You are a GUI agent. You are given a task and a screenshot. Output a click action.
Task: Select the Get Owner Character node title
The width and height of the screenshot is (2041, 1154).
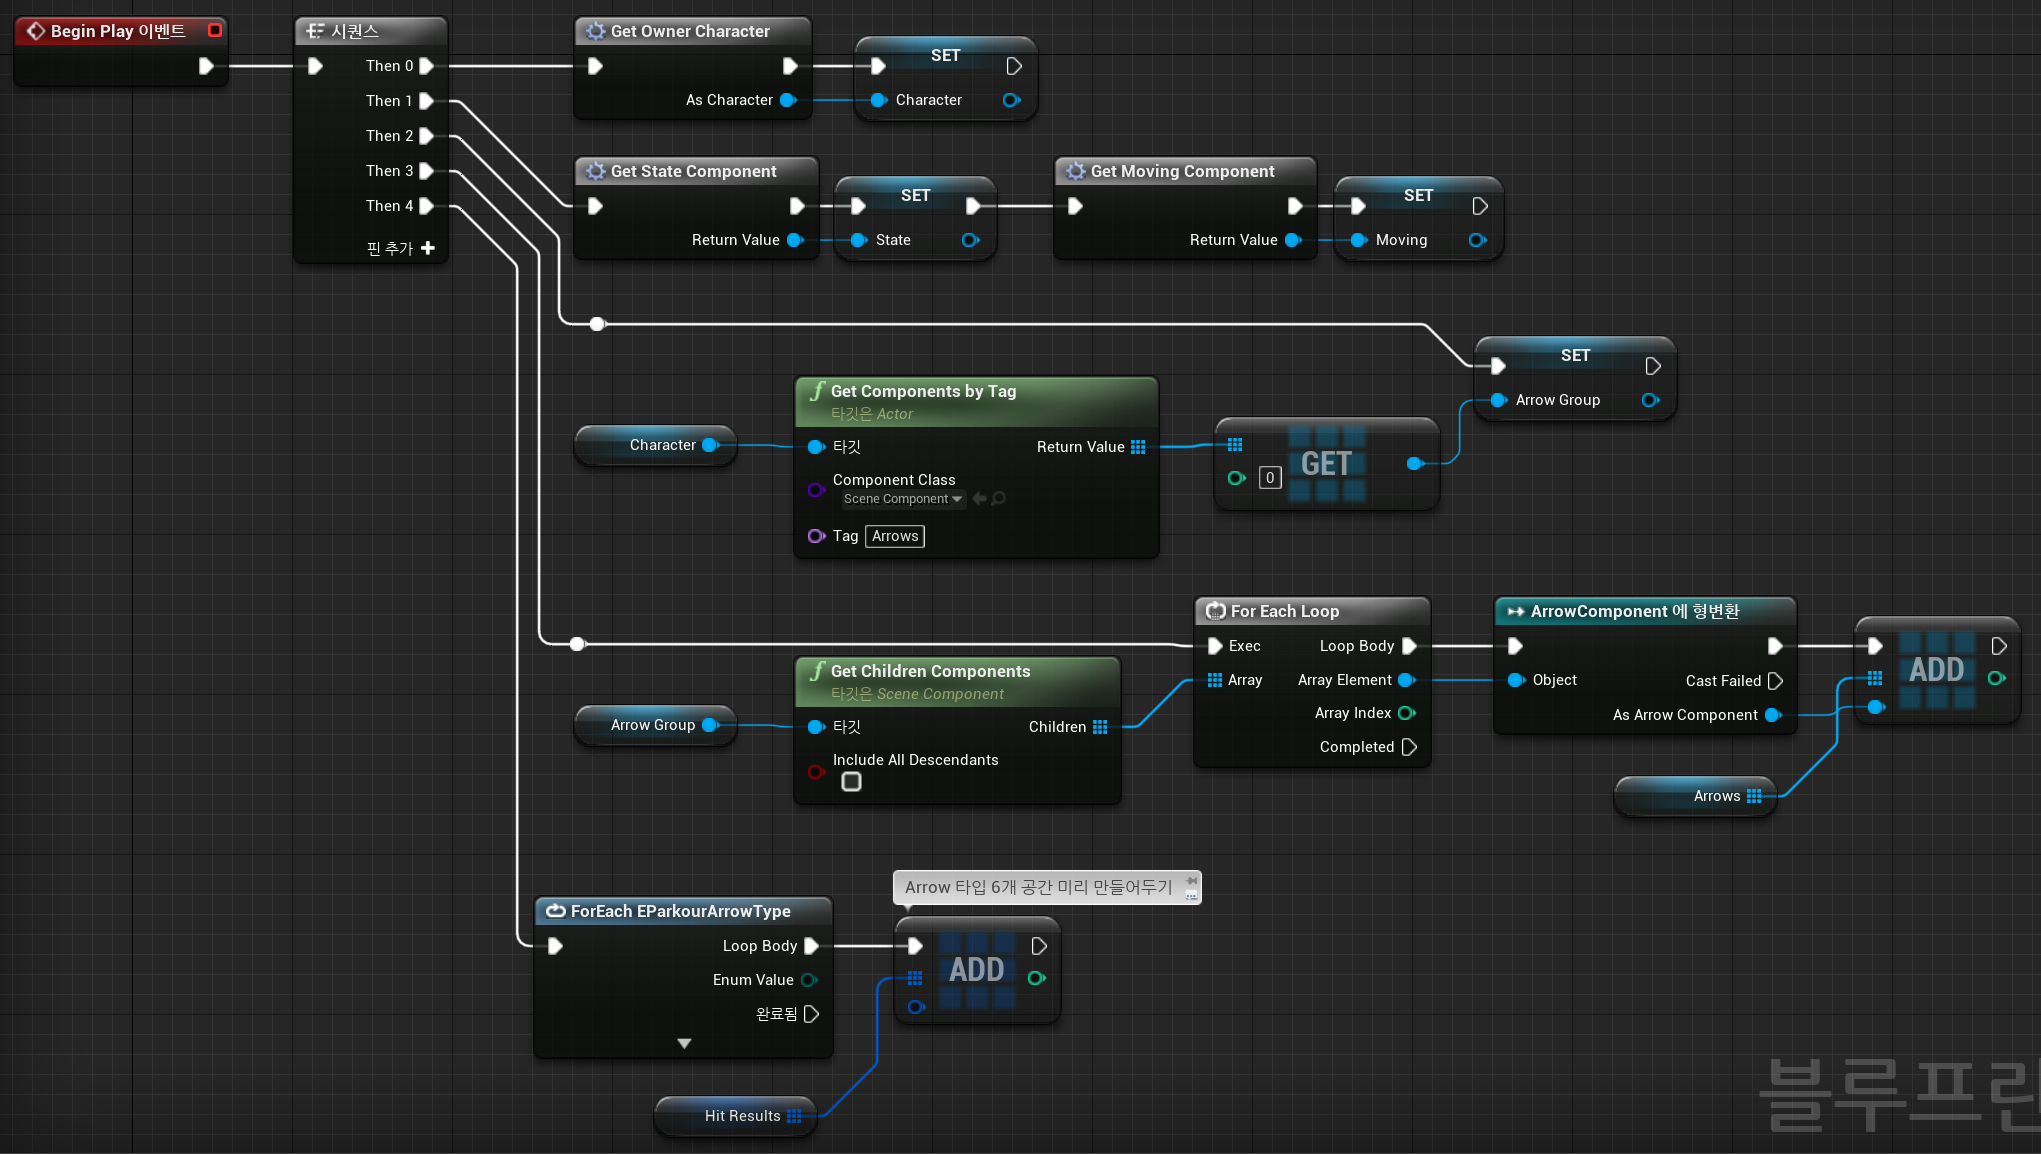click(x=690, y=31)
